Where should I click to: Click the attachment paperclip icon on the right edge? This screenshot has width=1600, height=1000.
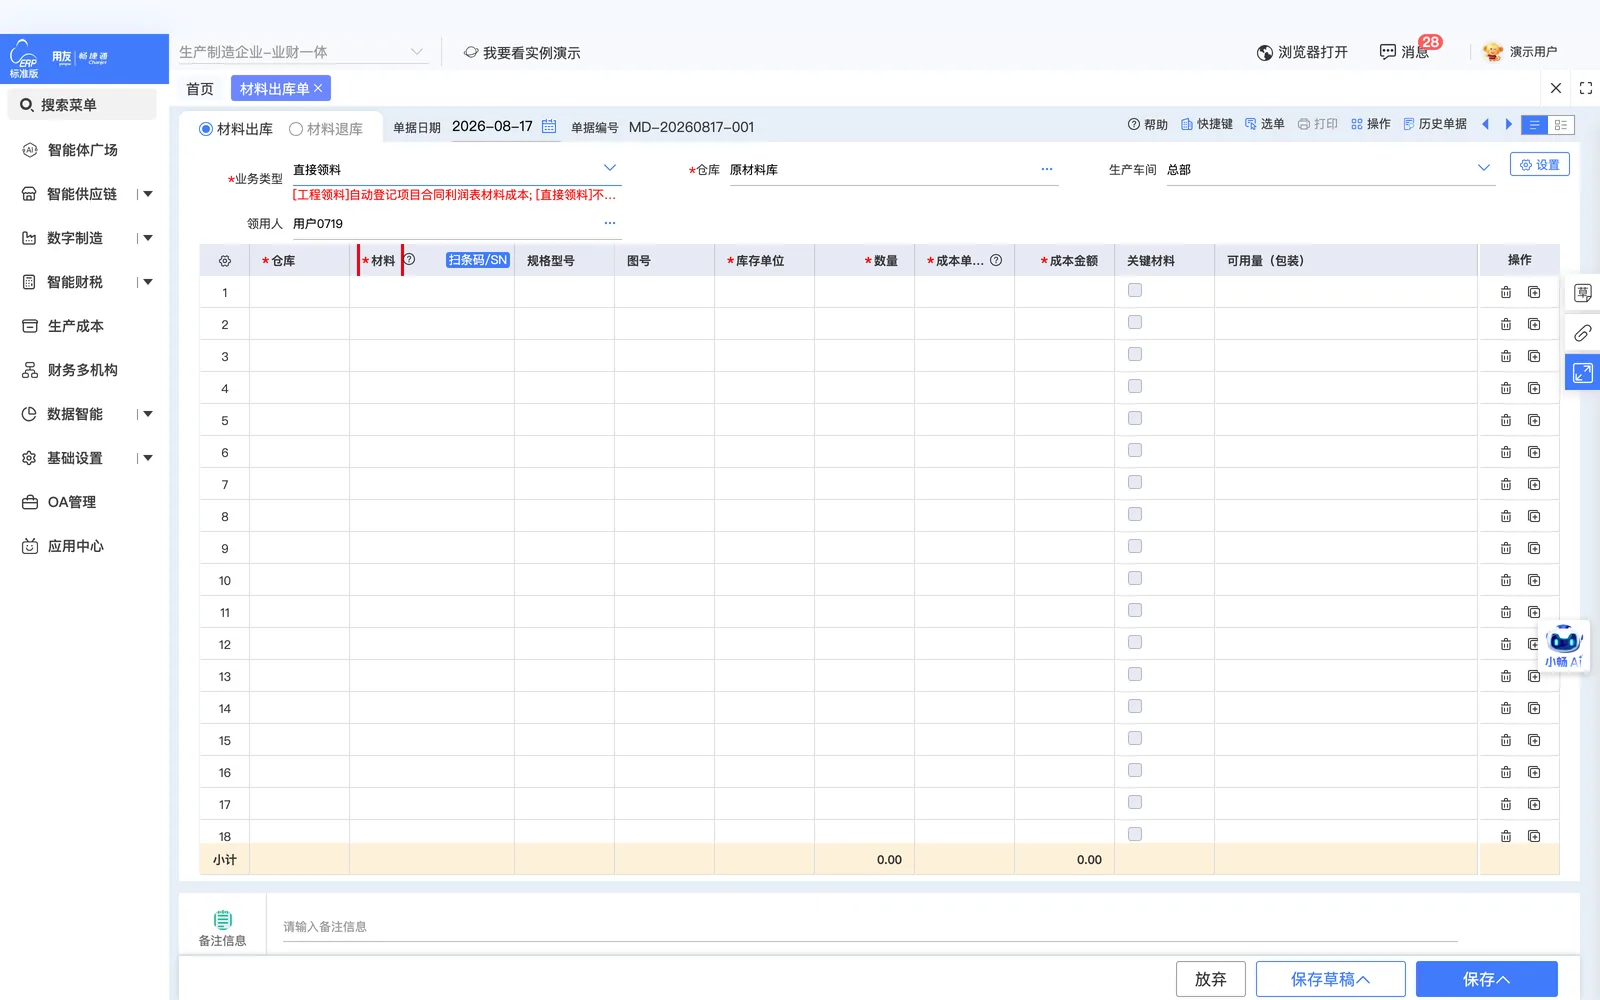(x=1582, y=333)
